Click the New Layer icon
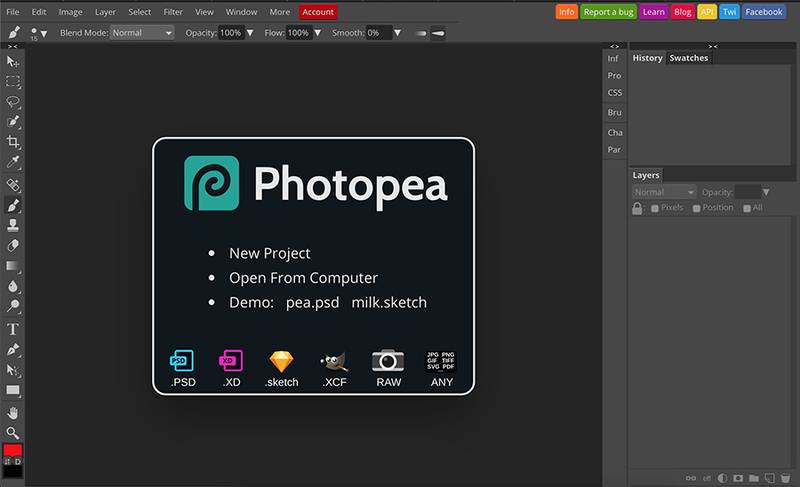The image size is (800, 487). [769, 478]
